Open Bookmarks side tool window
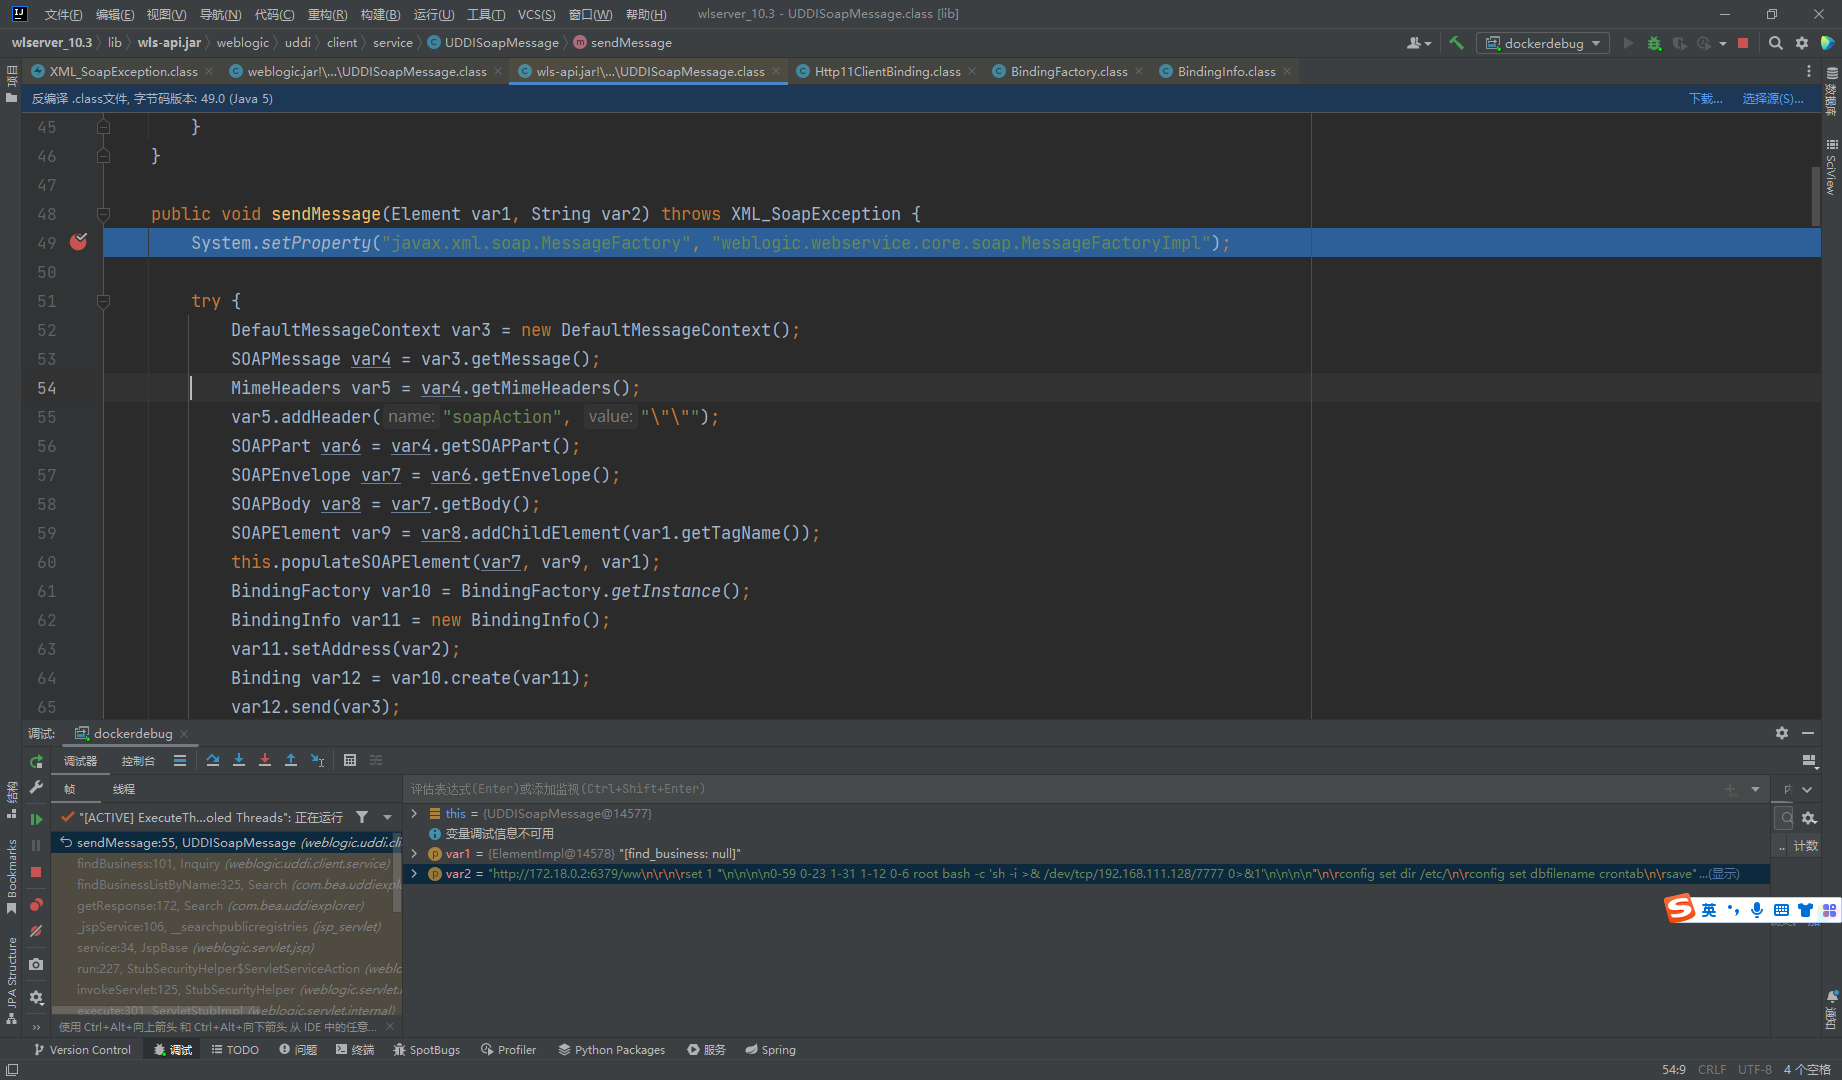The width and height of the screenshot is (1842, 1080). (x=12, y=875)
